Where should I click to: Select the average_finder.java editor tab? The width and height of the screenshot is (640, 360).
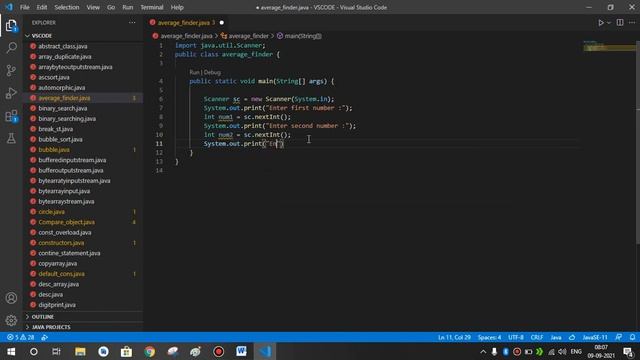click(x=187, y=23)
